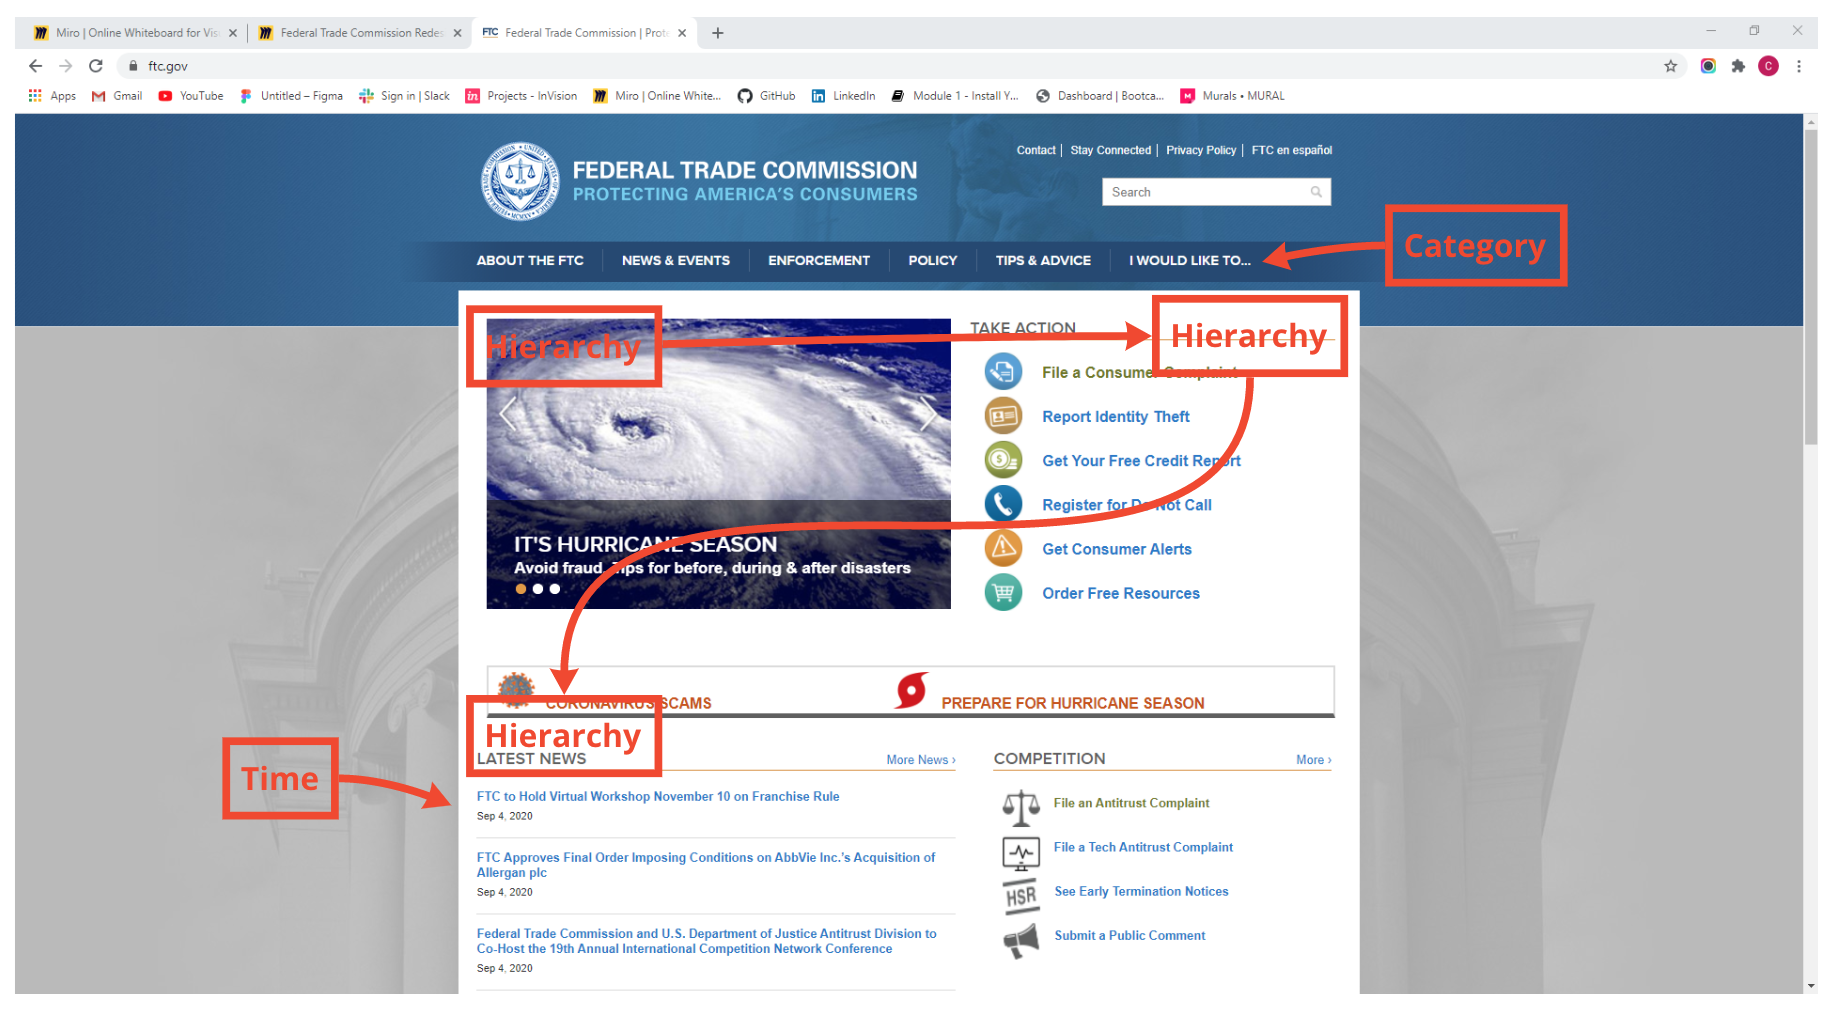Click the Report Identity Theft icon
This screenshot has width=1836, height=1020.
[x=1003, y=416]
